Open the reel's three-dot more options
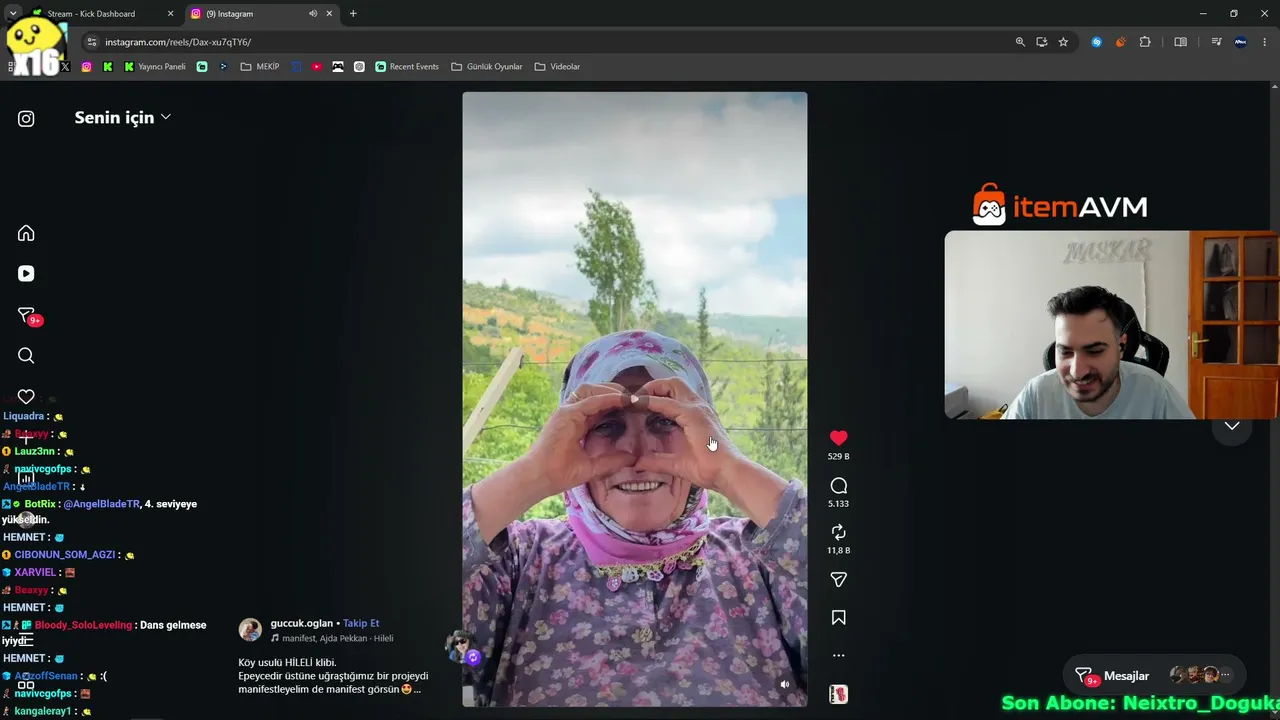This screenshot has height=720, width=1280. pyautogui.click(x=839, y=656)
